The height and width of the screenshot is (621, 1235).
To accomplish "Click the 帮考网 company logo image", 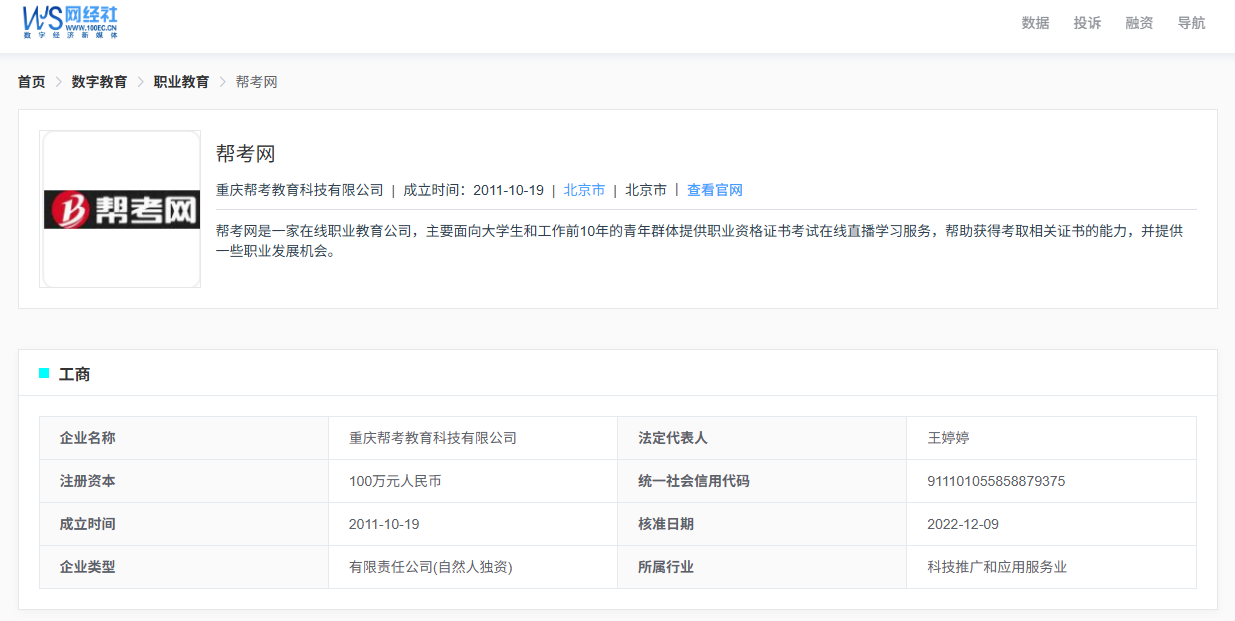I will (120, 209).
